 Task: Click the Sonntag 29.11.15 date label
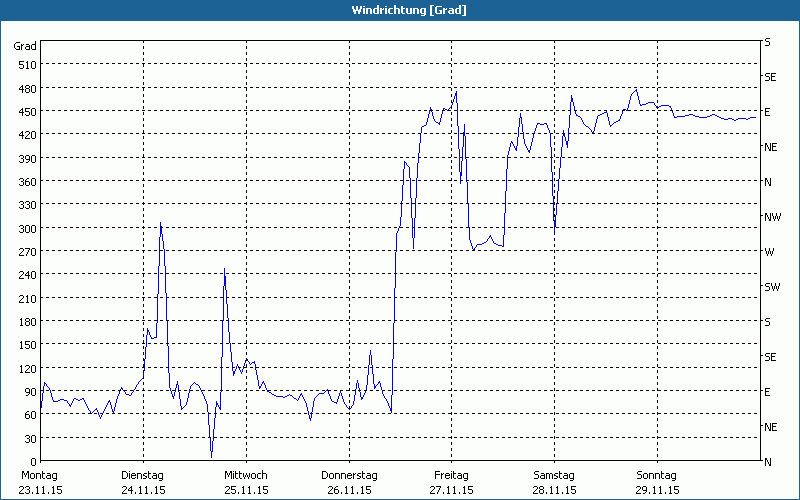point(657,482)
